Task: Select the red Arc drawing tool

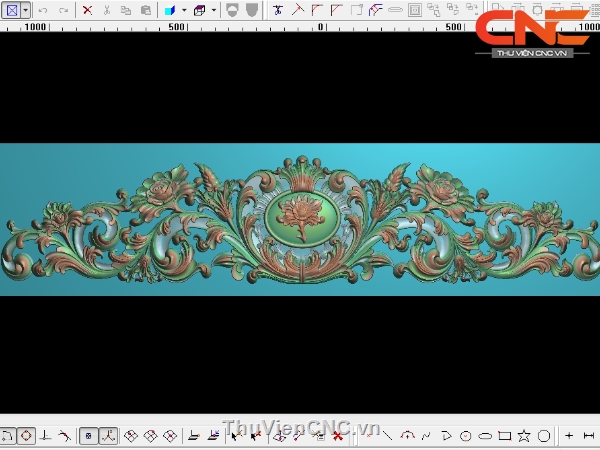Action: [408, 436]
